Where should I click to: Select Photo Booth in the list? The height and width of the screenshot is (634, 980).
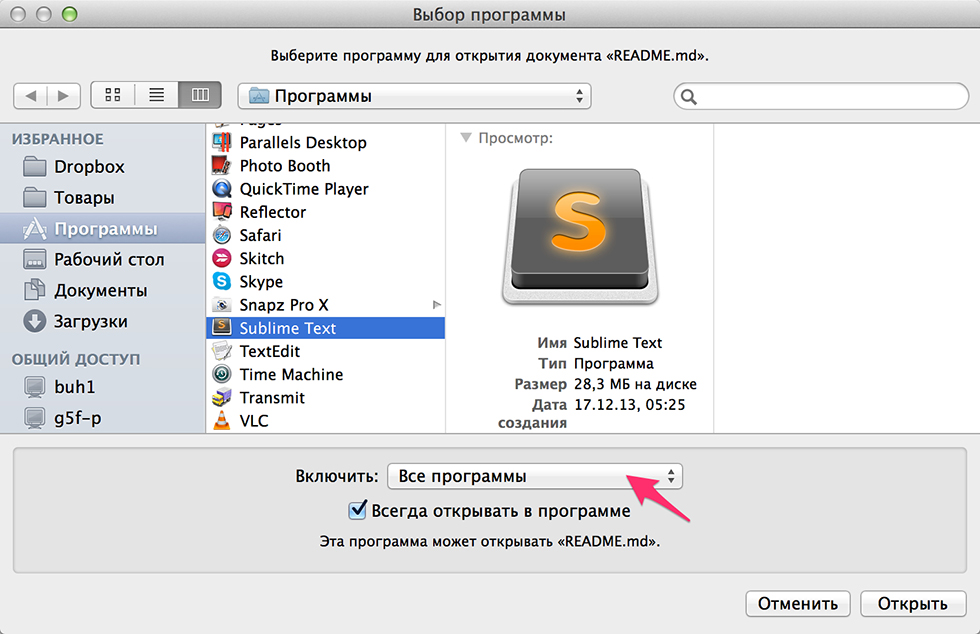326,166
